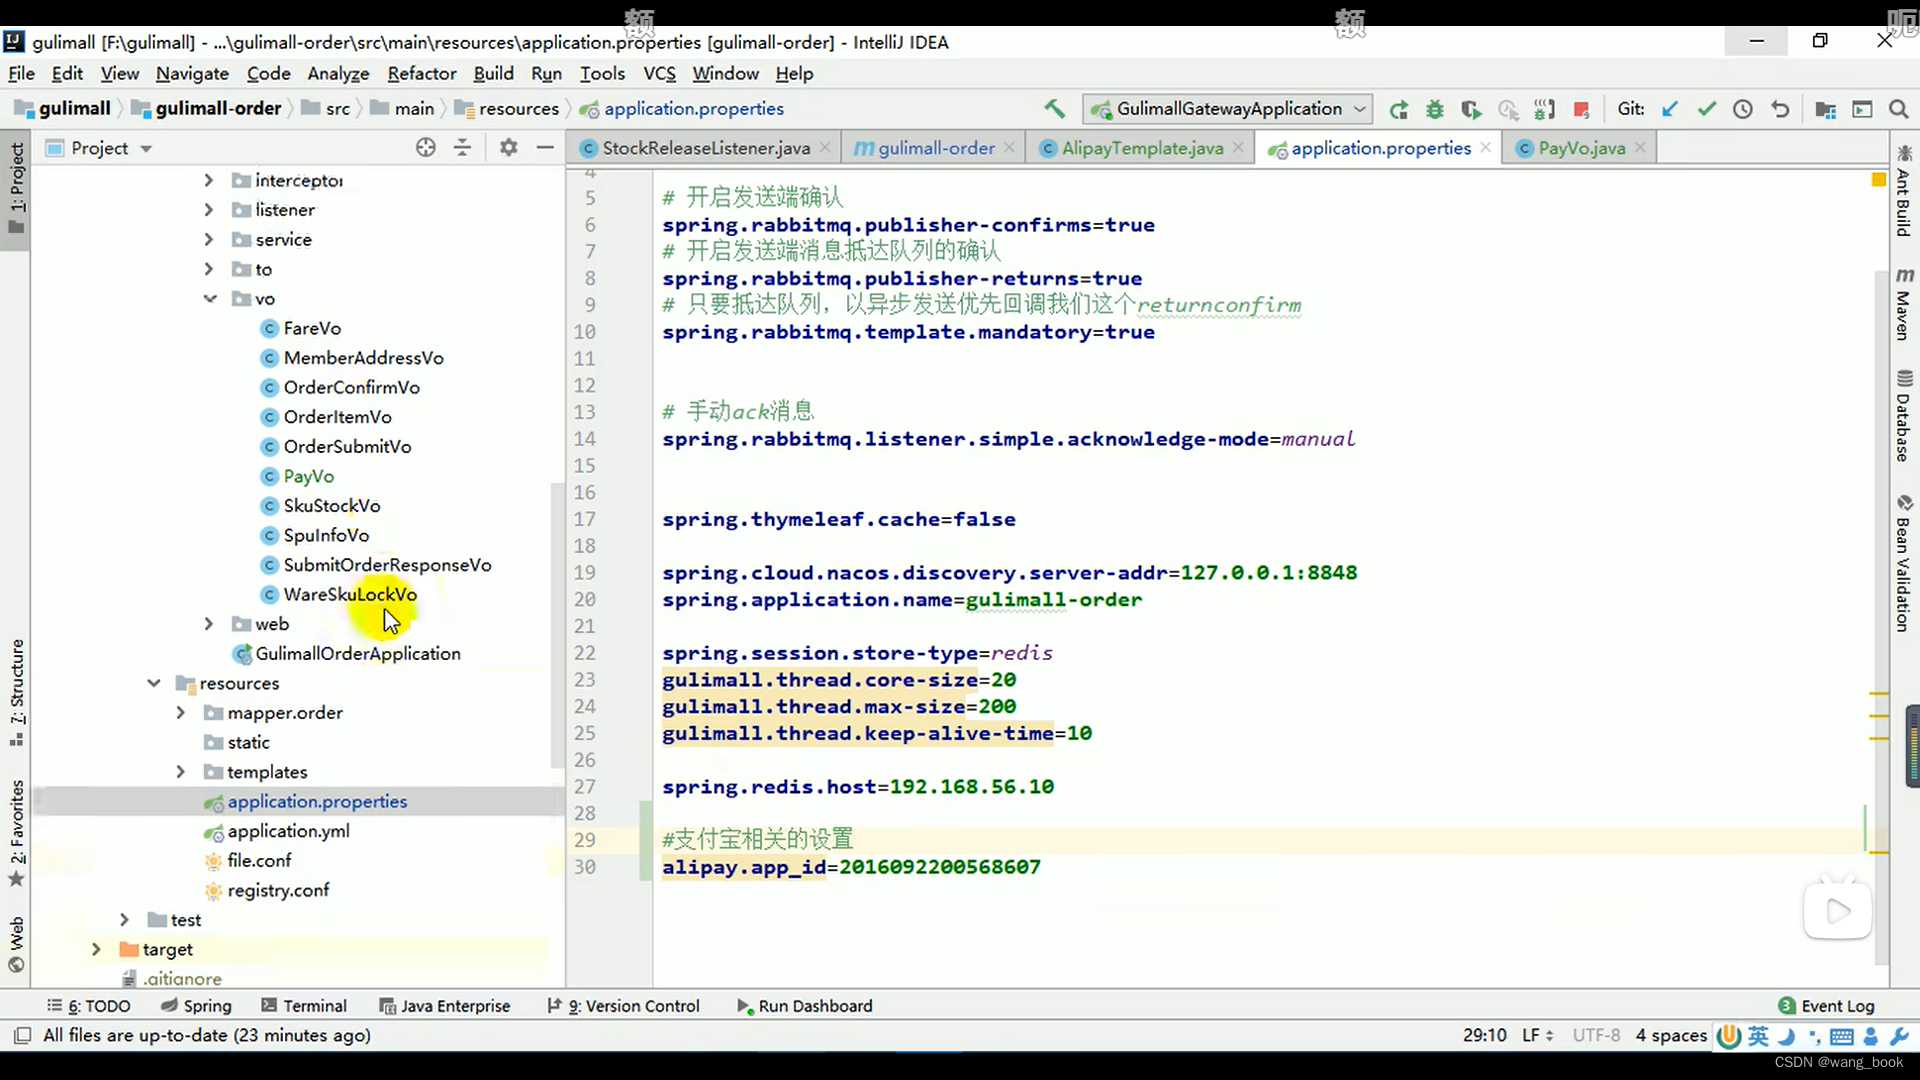Toggle tool window bars icon in status bar

pyautogui.click(x=22, y=1035)
